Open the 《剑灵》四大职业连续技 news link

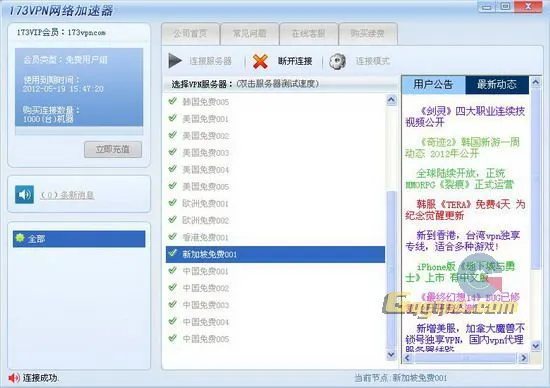[465, 117]
